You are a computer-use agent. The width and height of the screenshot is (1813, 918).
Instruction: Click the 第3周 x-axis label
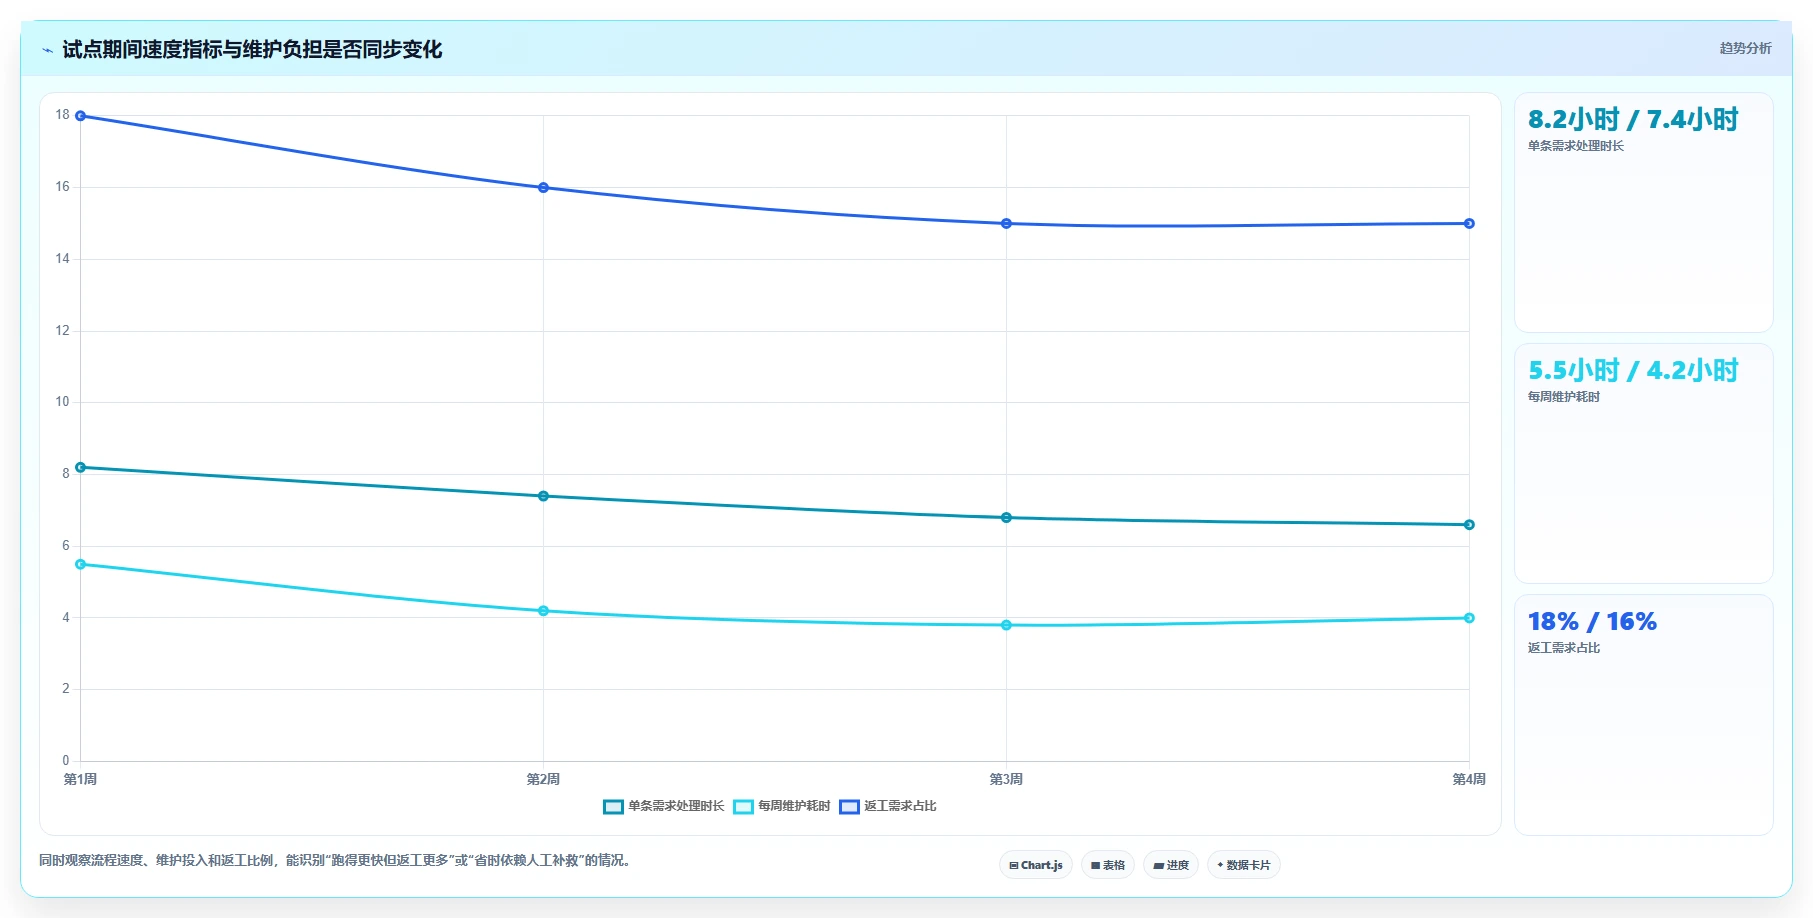point(1006,779)
